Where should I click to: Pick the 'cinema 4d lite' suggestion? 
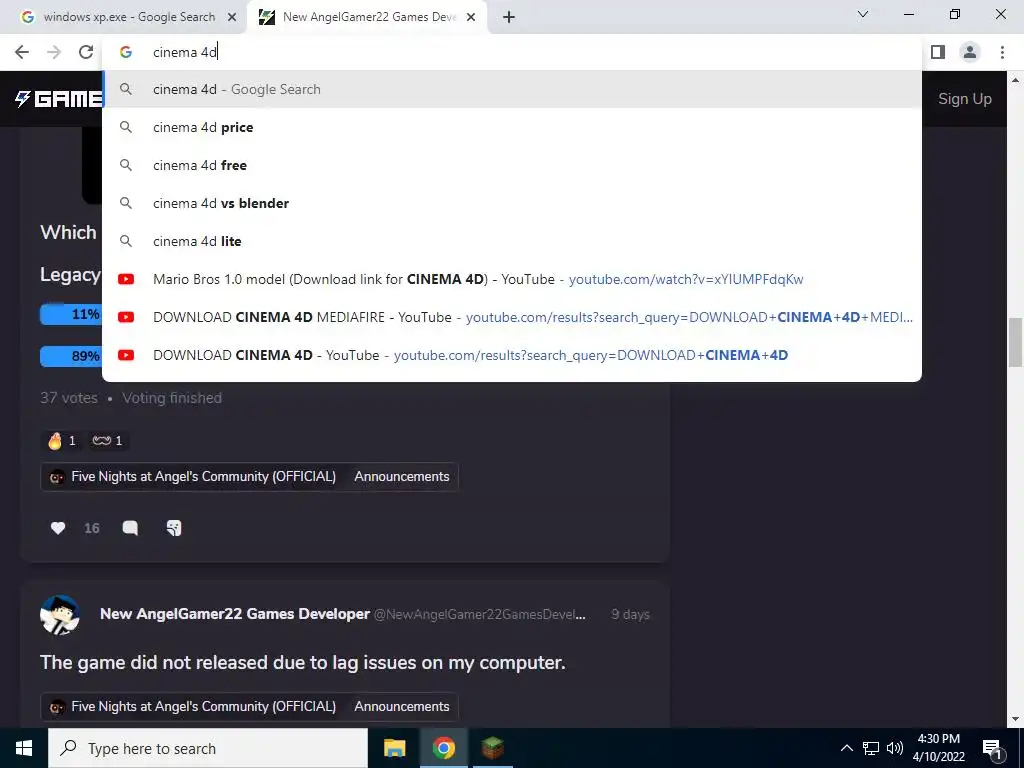tap(512, 241)
